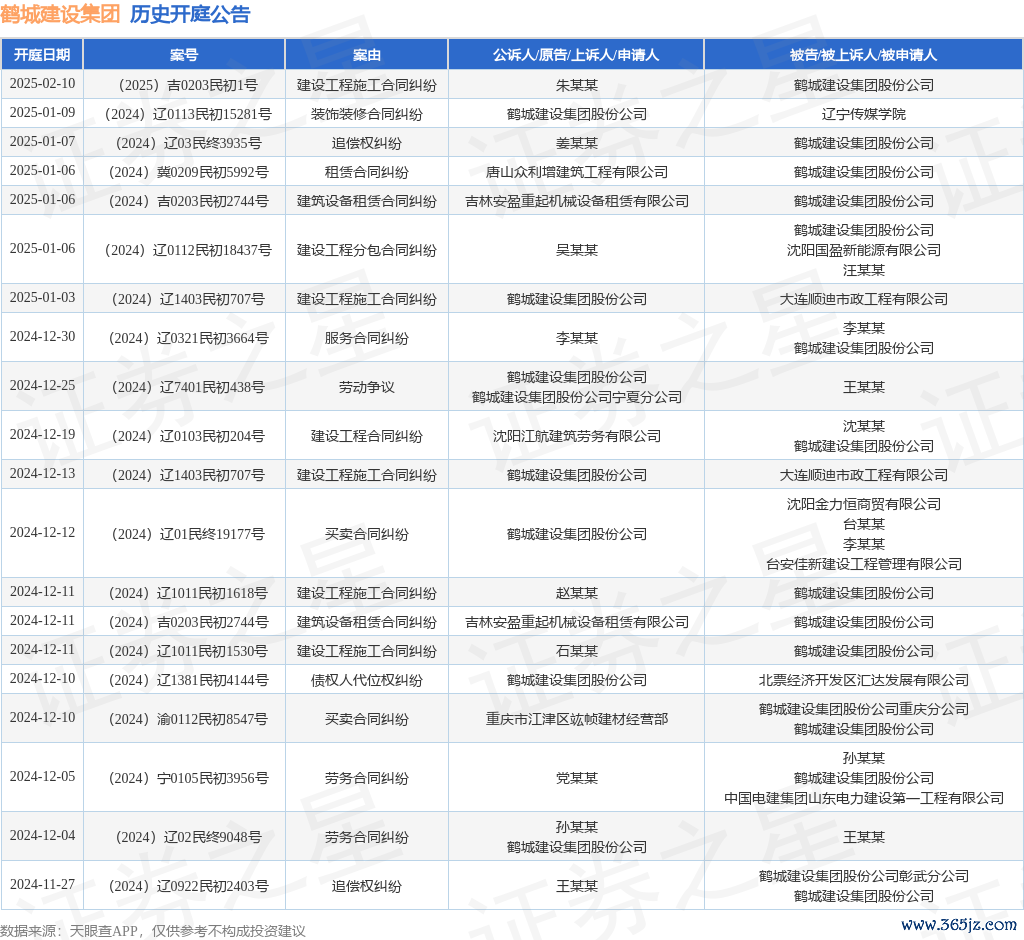
Task: Click defendant 北票经济开发区汇达发展有限公司
Action: tap(863, 680)
